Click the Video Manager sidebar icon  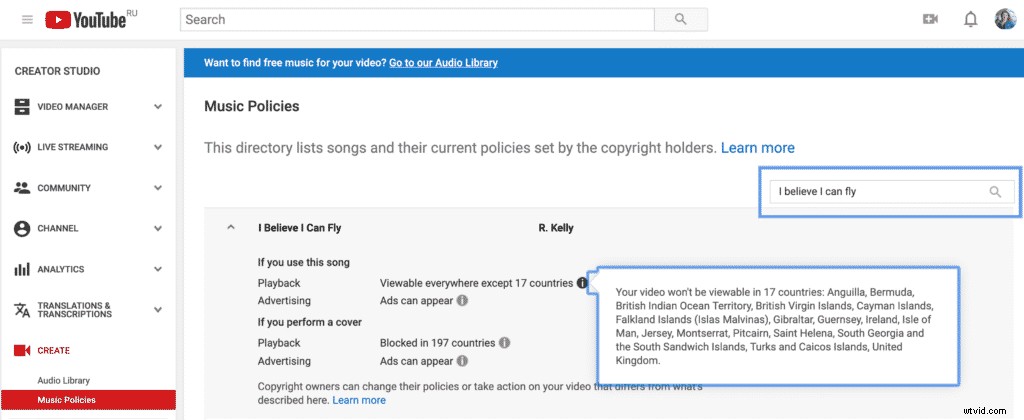(x=22, y=106)
